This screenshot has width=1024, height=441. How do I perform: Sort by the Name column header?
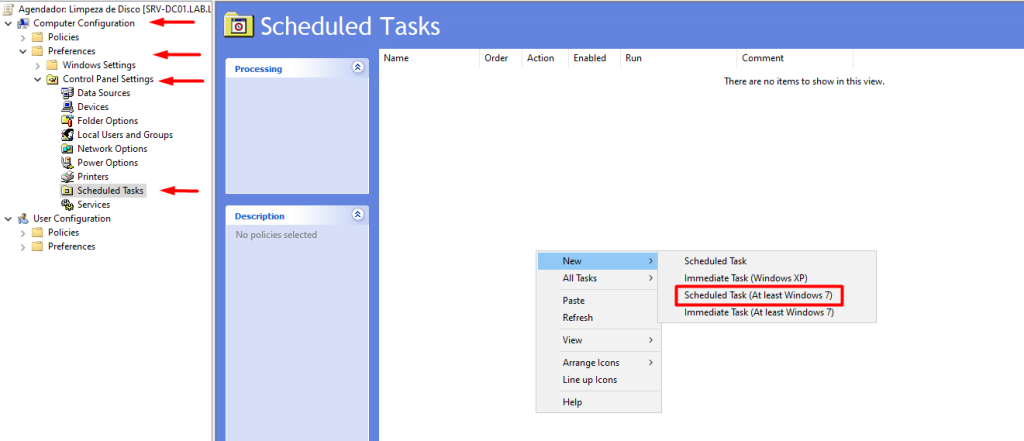[397, 58]
